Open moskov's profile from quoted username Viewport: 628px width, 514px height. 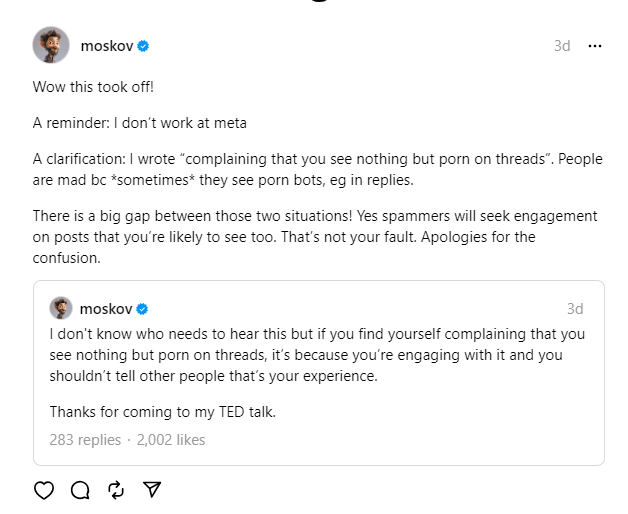tap(107, 308)
